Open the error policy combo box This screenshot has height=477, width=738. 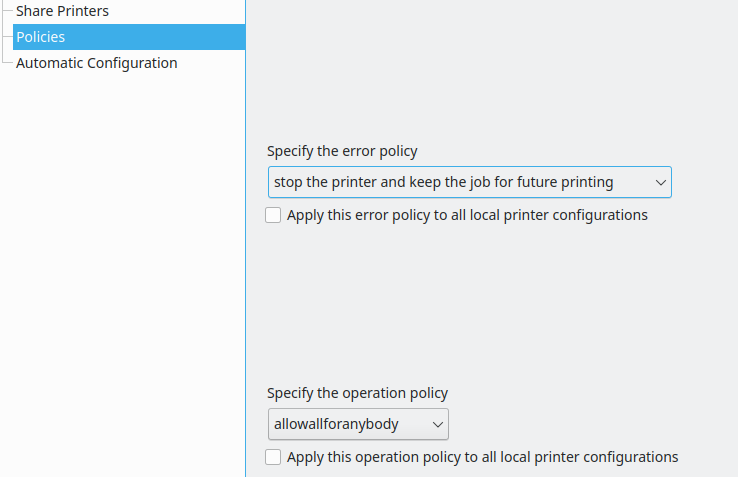(x=469, y=182)
